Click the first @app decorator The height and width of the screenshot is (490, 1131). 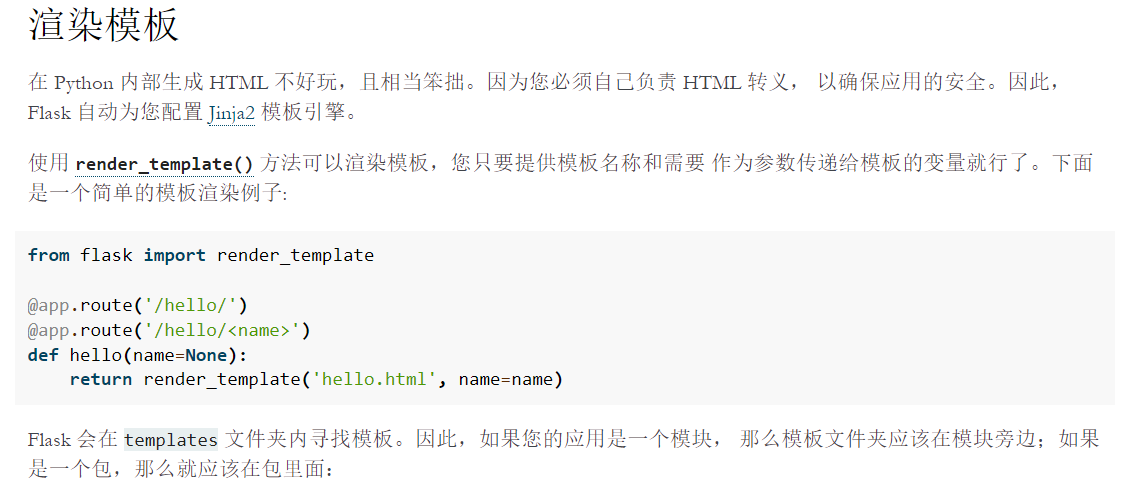(49, 306)
